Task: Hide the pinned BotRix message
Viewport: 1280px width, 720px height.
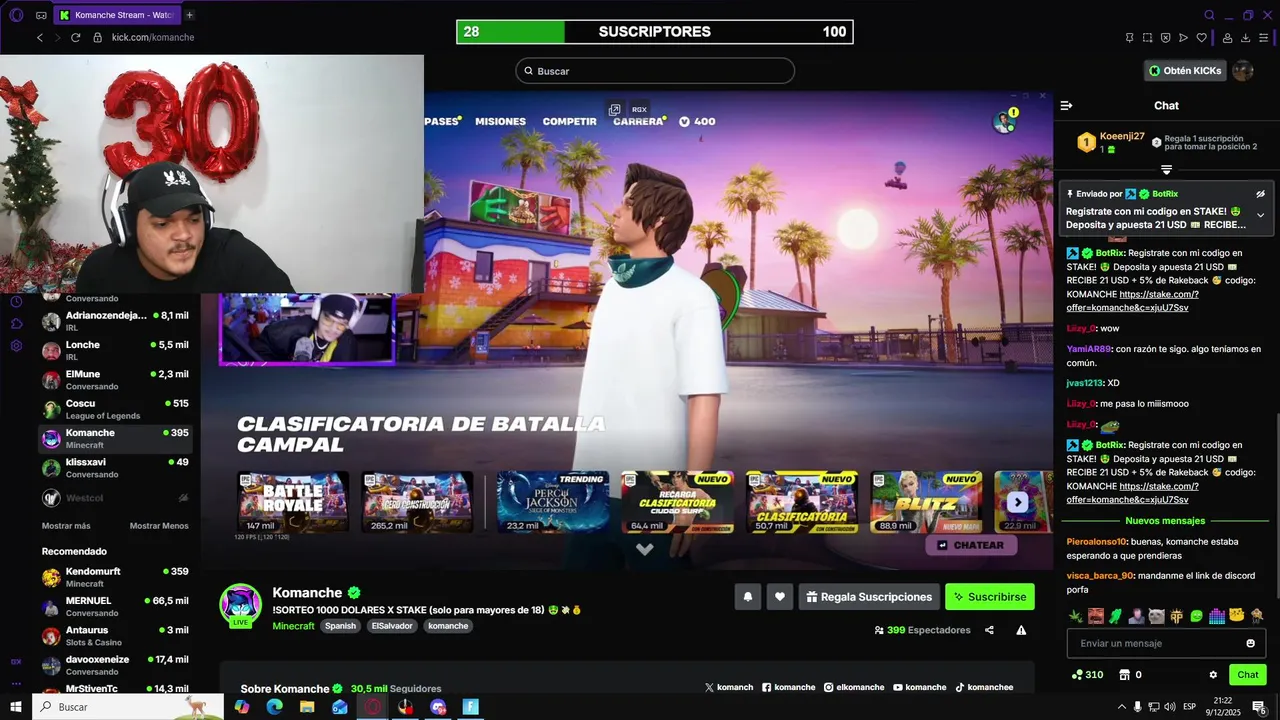Action: click(1260, 194)
